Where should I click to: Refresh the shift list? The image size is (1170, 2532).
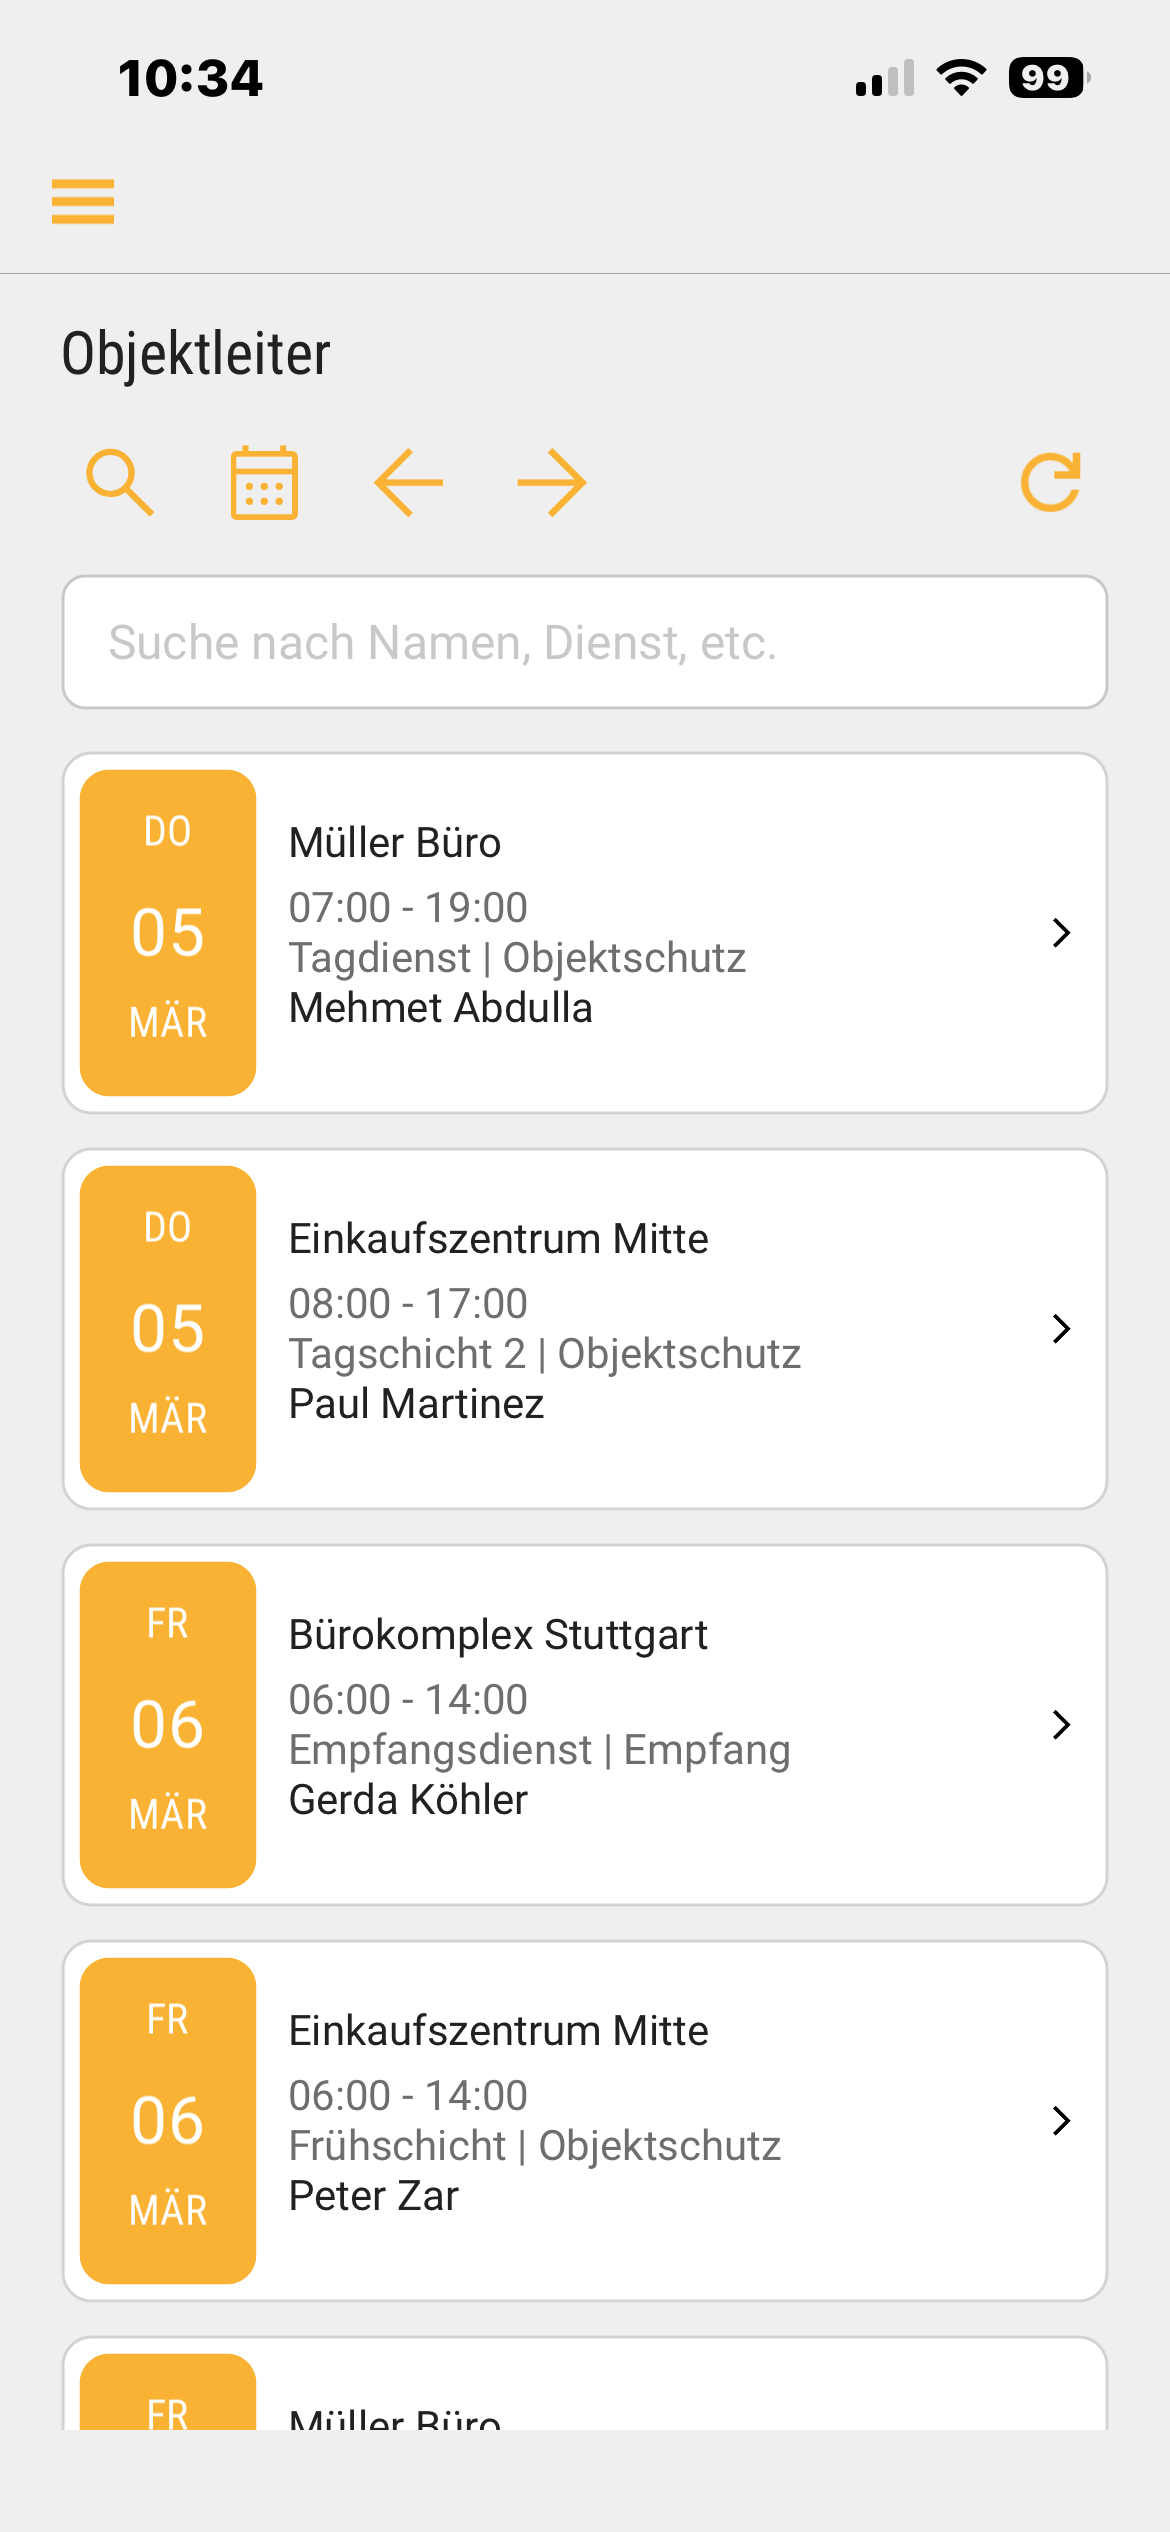1051,483
